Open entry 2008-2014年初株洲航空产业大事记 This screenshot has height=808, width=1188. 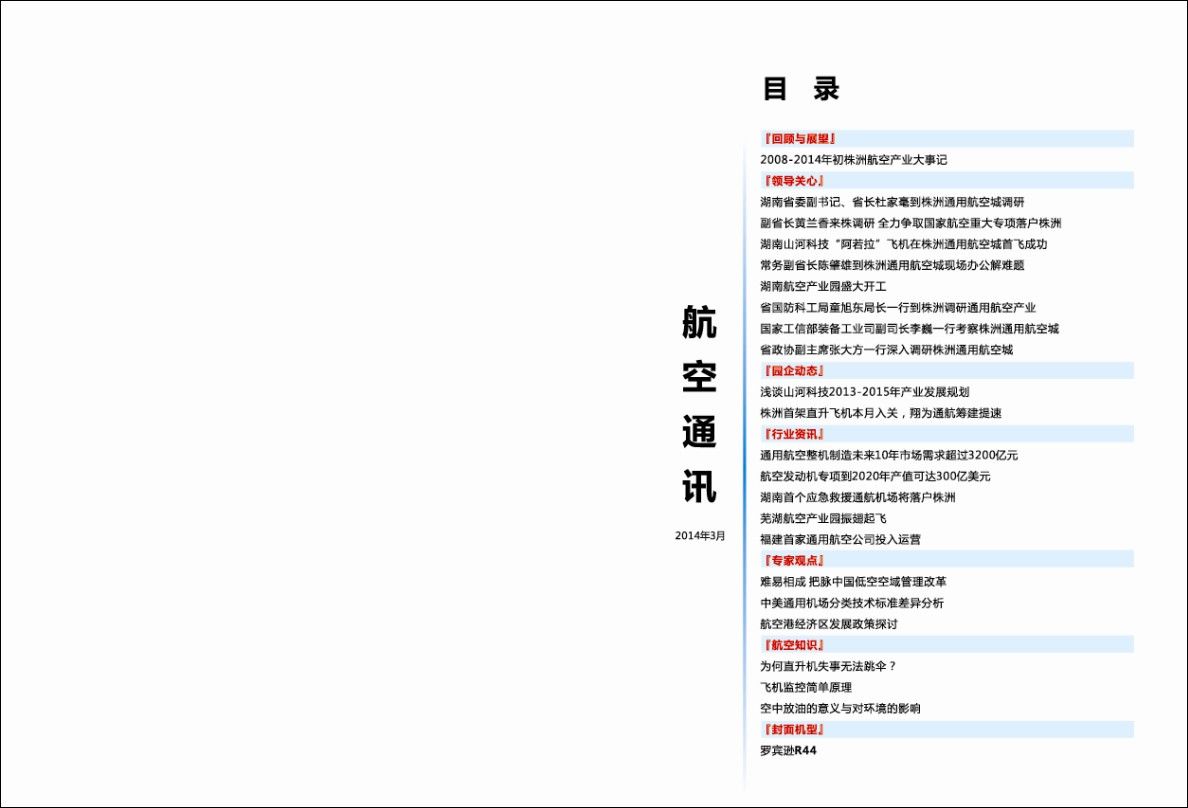[x=853, y=160]
